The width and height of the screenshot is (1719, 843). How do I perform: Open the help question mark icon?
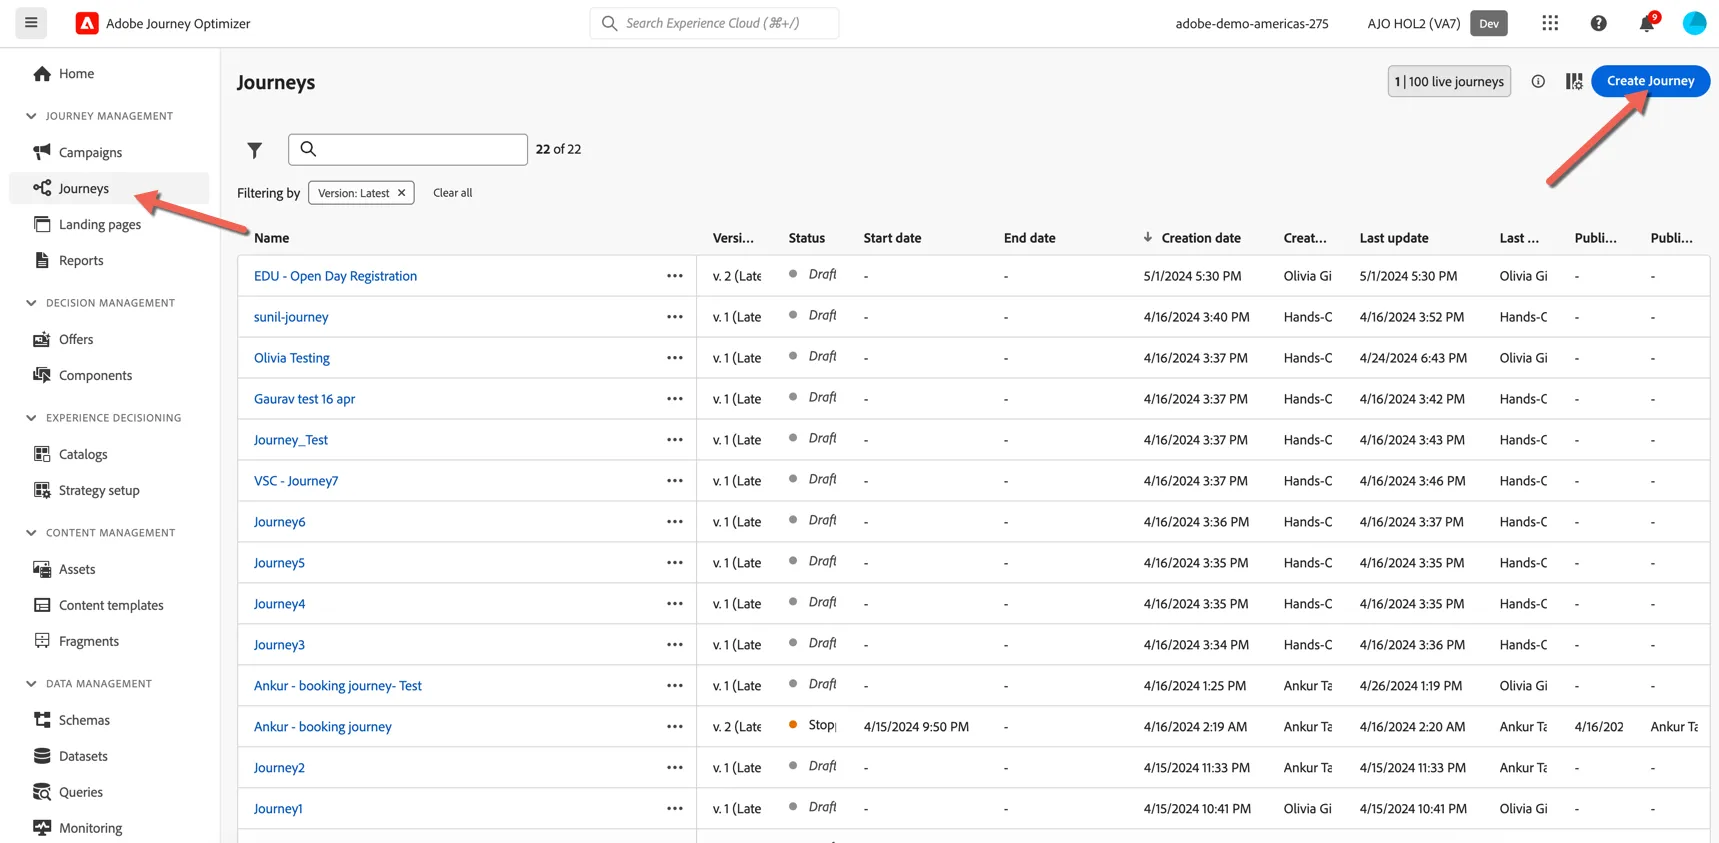[x=1598, y=23]
